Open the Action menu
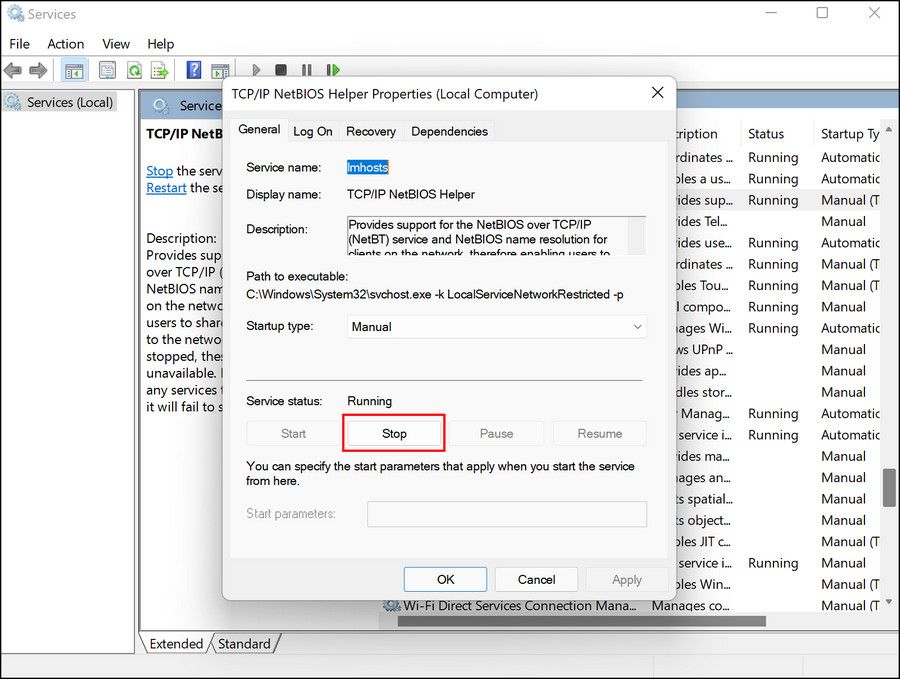Image resolution: width=900 pixels, height=679 pixels. pyautogui.click(x=65, y=44)
